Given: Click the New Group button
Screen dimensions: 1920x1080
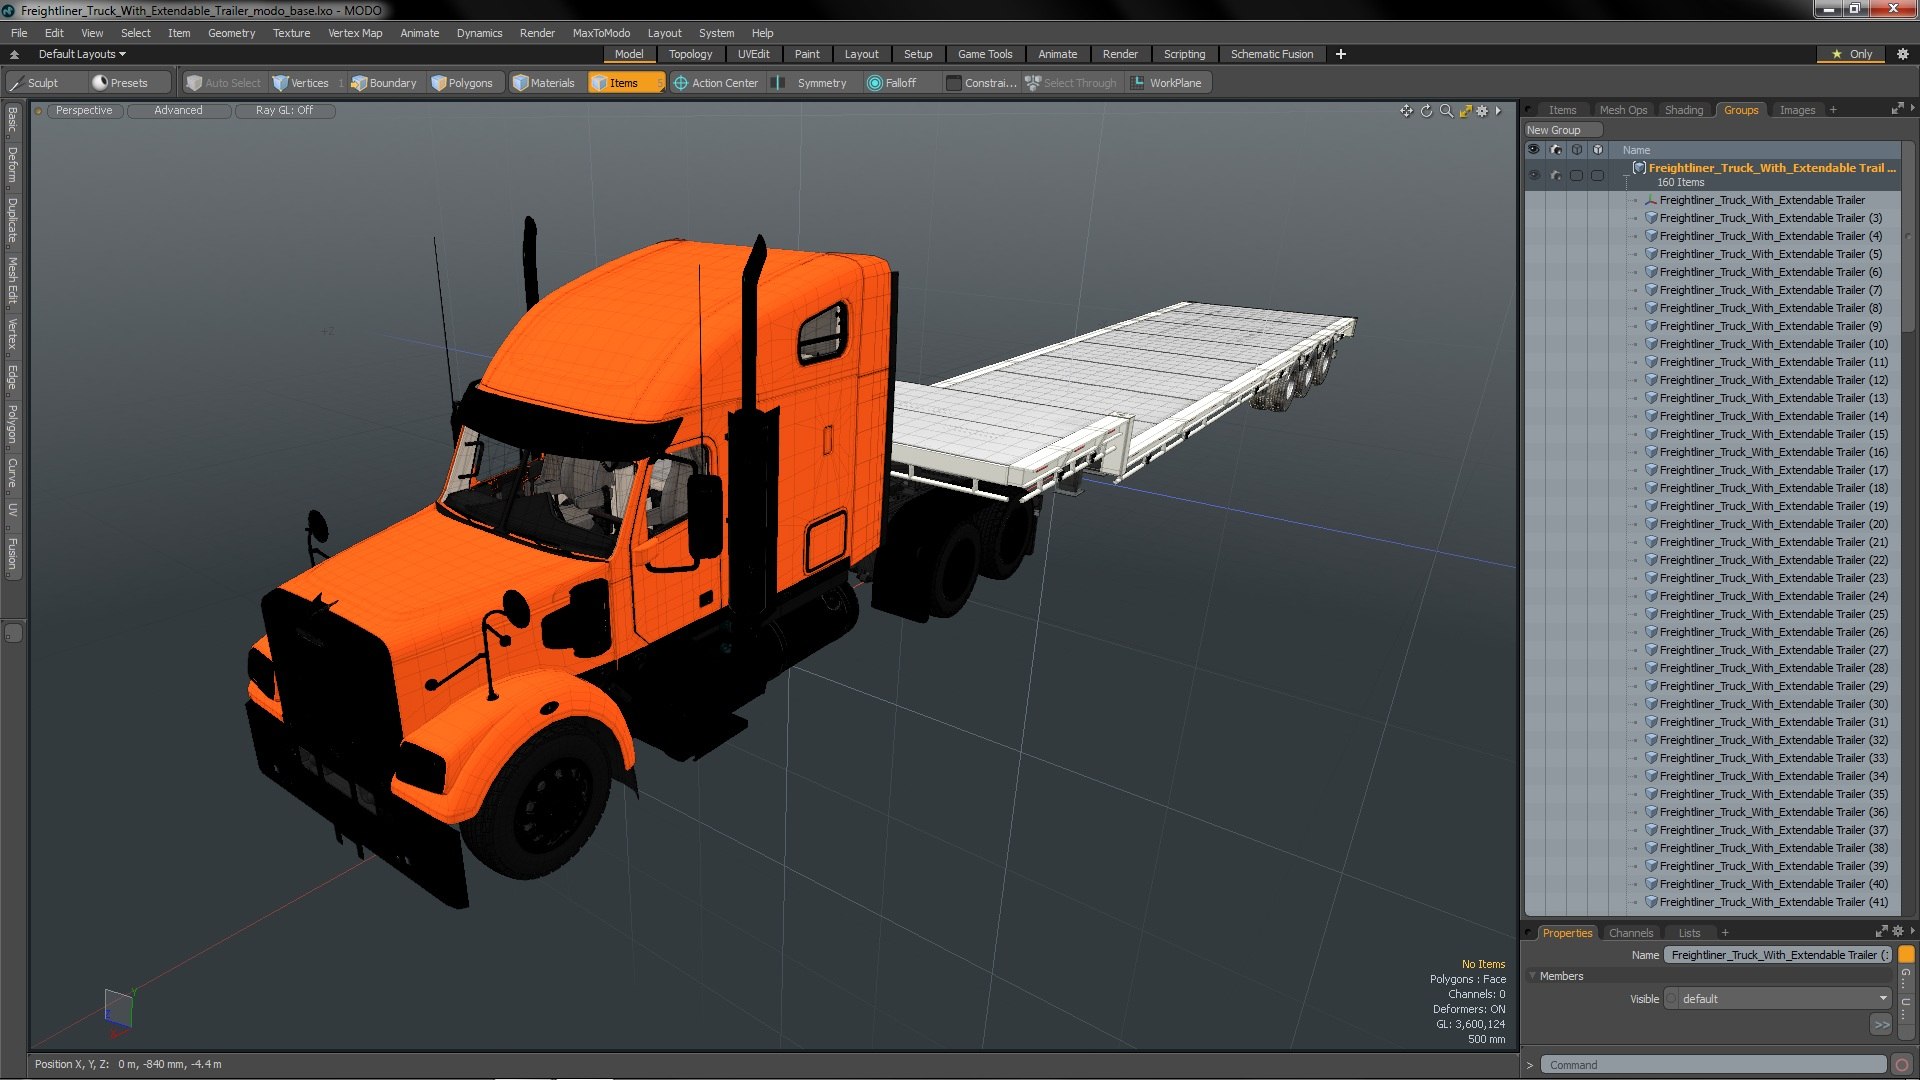Looking at the screenshot, I should (1562, 130).
